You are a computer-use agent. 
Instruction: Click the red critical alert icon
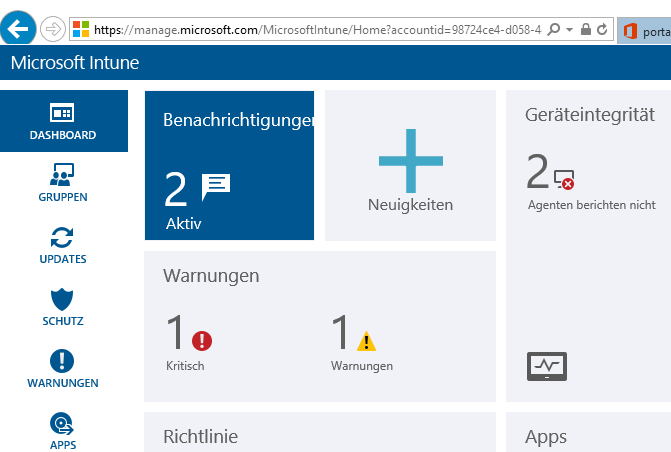click(202, 341)
